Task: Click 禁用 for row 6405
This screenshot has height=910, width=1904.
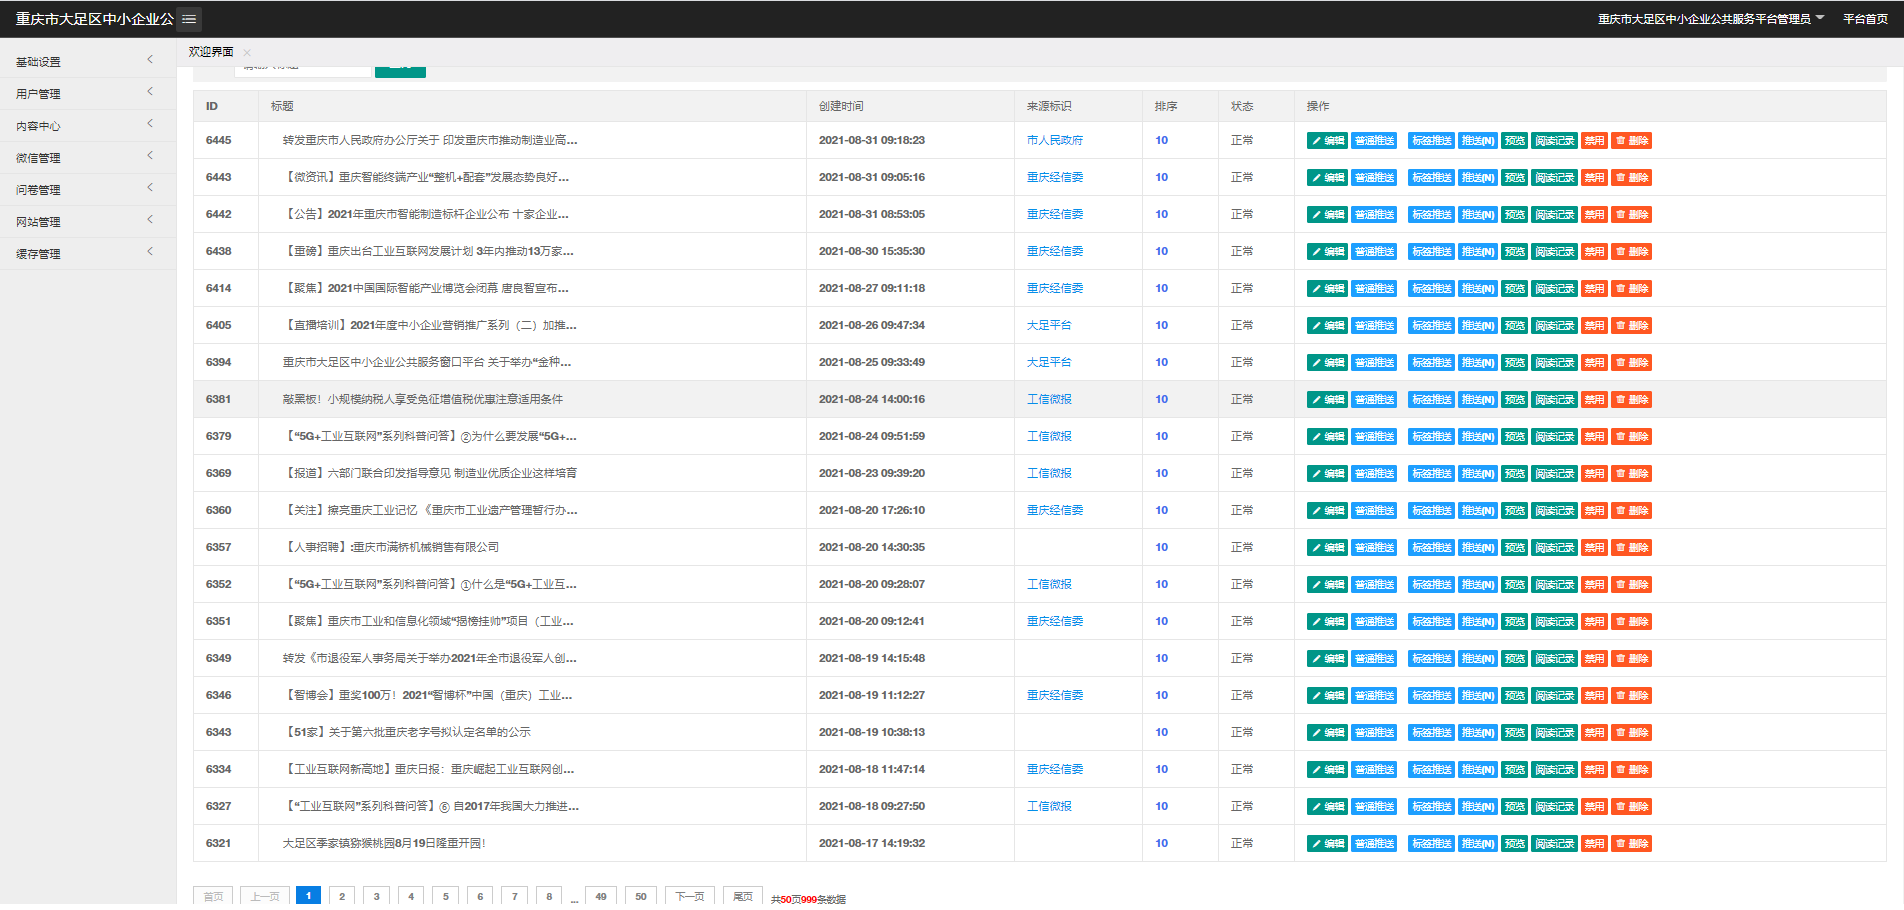Action: [x=1595, y=326]
